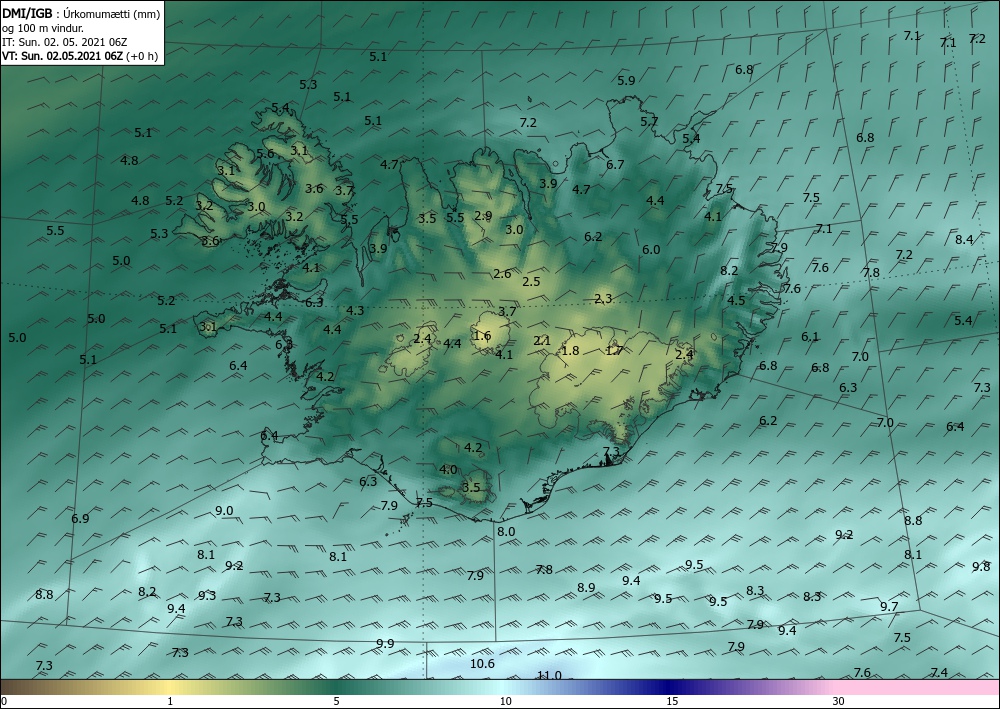The image size is (1000, 709).
Task: Click the map value '4.5'
Action: (736, 300)
